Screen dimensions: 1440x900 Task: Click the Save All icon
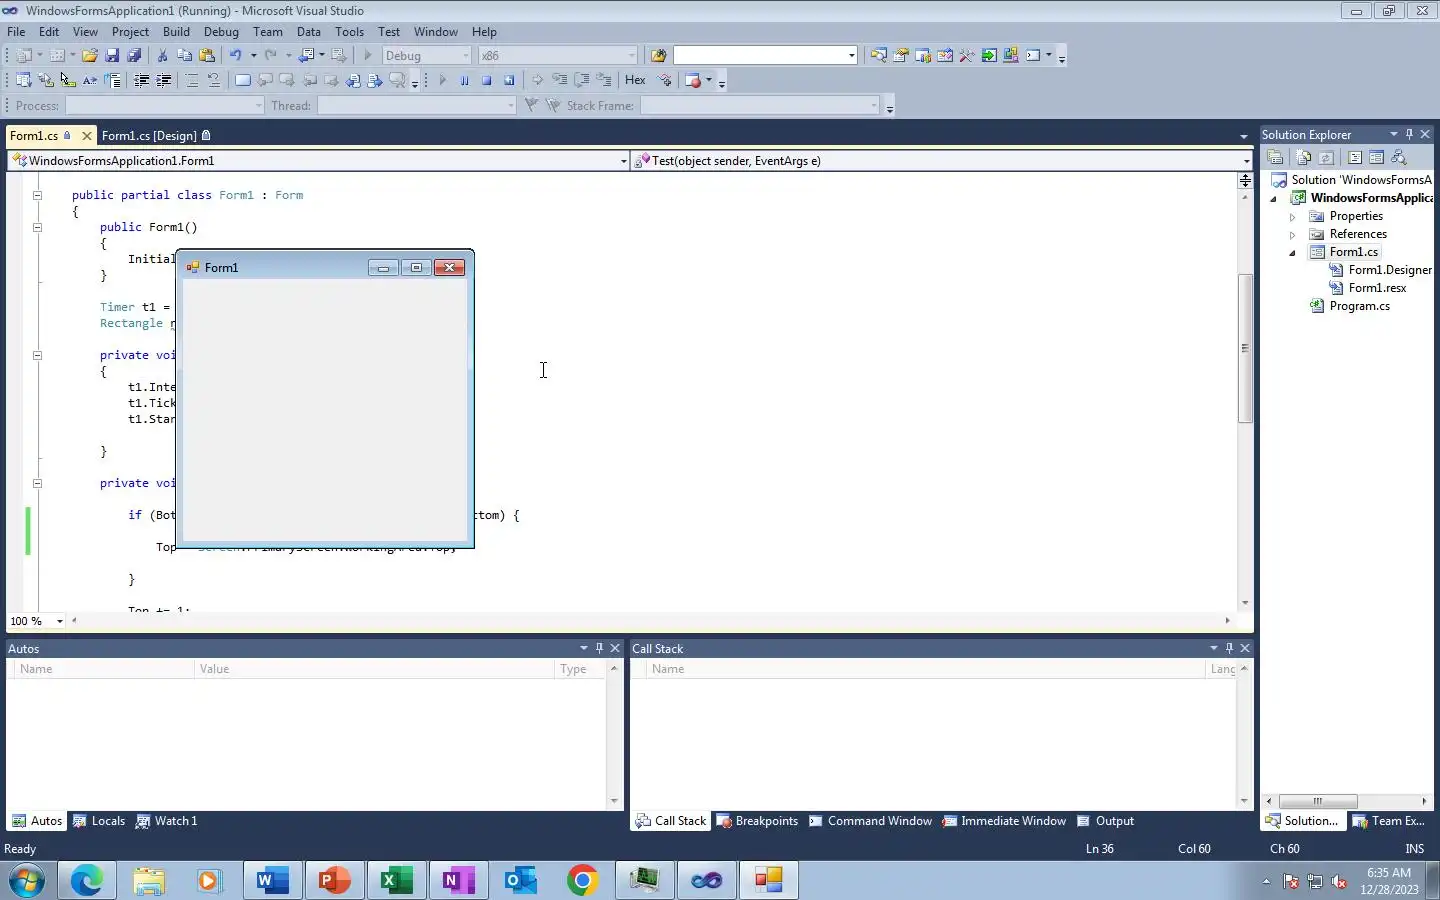click(x=134, y=56)
